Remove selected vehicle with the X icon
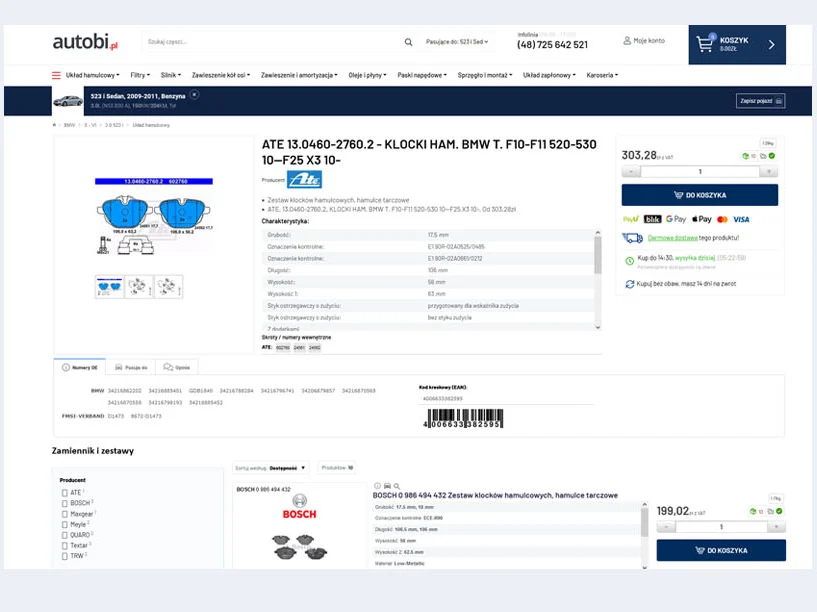 pos(194,95)
